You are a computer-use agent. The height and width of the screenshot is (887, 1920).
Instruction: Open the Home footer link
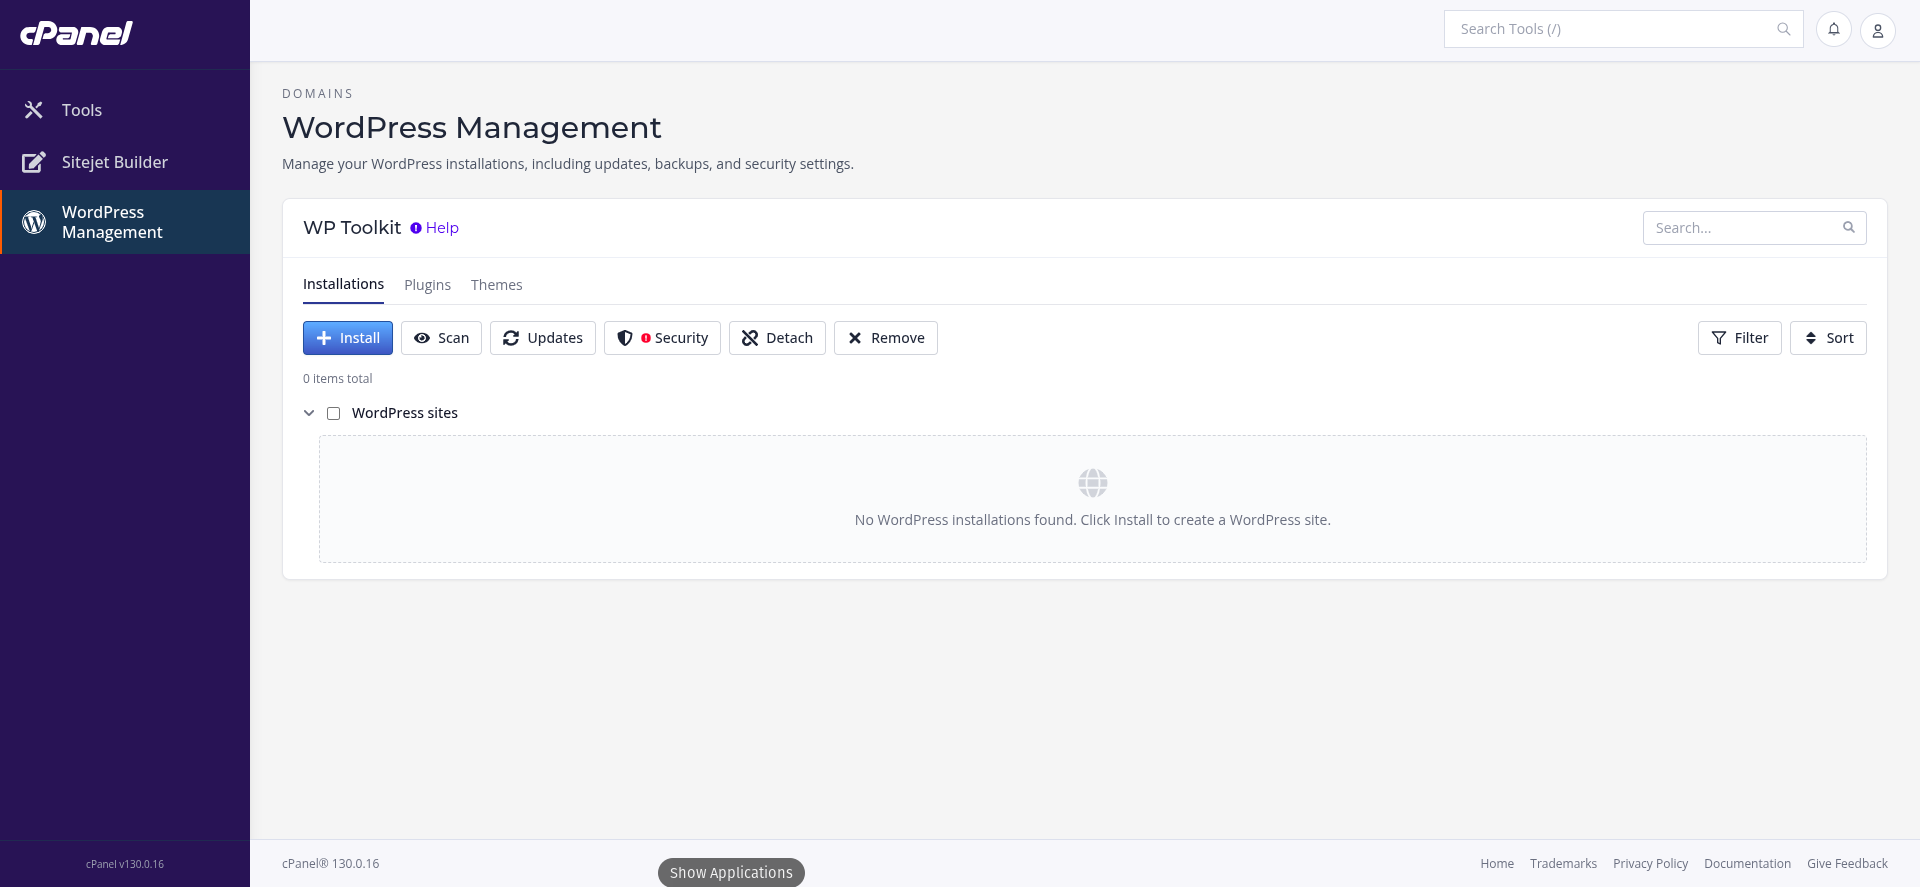coord(1497,864)
